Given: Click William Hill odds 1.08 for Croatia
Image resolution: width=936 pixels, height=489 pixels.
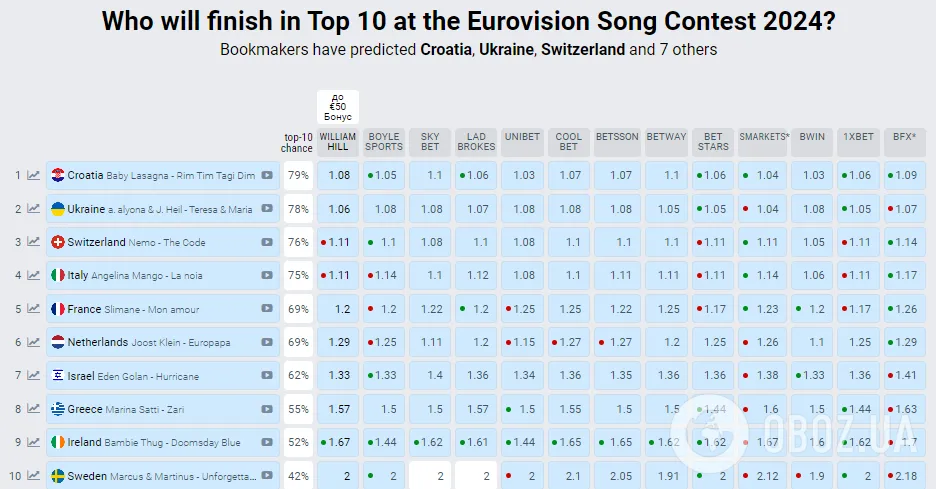Looking at the screenshot, I should click(x=338, y=176).
